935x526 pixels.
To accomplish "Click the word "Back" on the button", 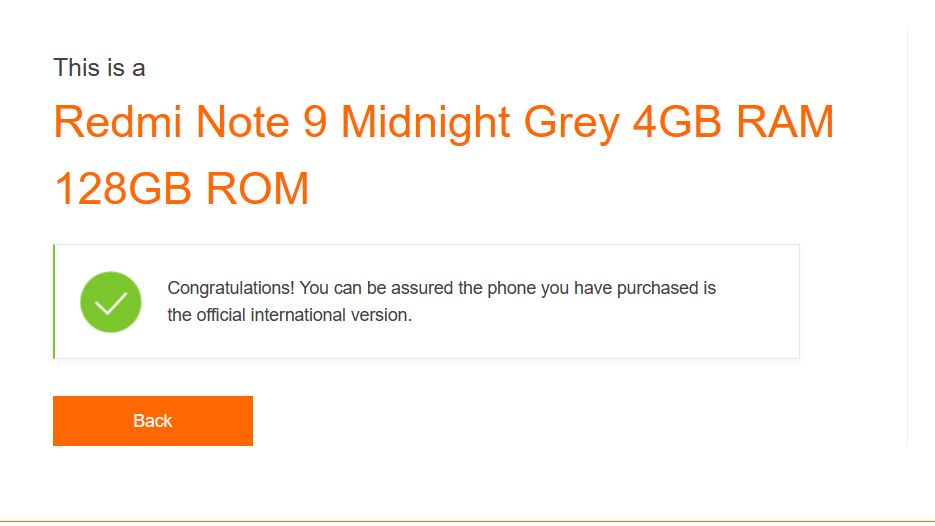I will click(x=152, y=421).
